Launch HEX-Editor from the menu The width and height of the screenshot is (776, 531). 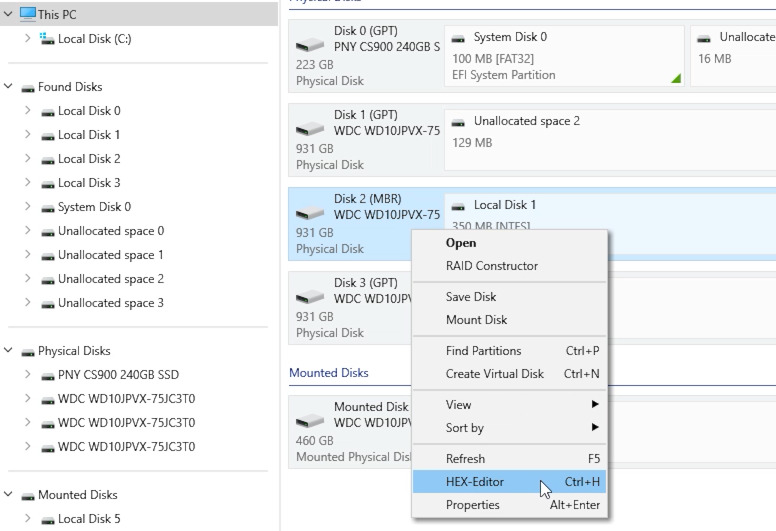click(509, 482)
